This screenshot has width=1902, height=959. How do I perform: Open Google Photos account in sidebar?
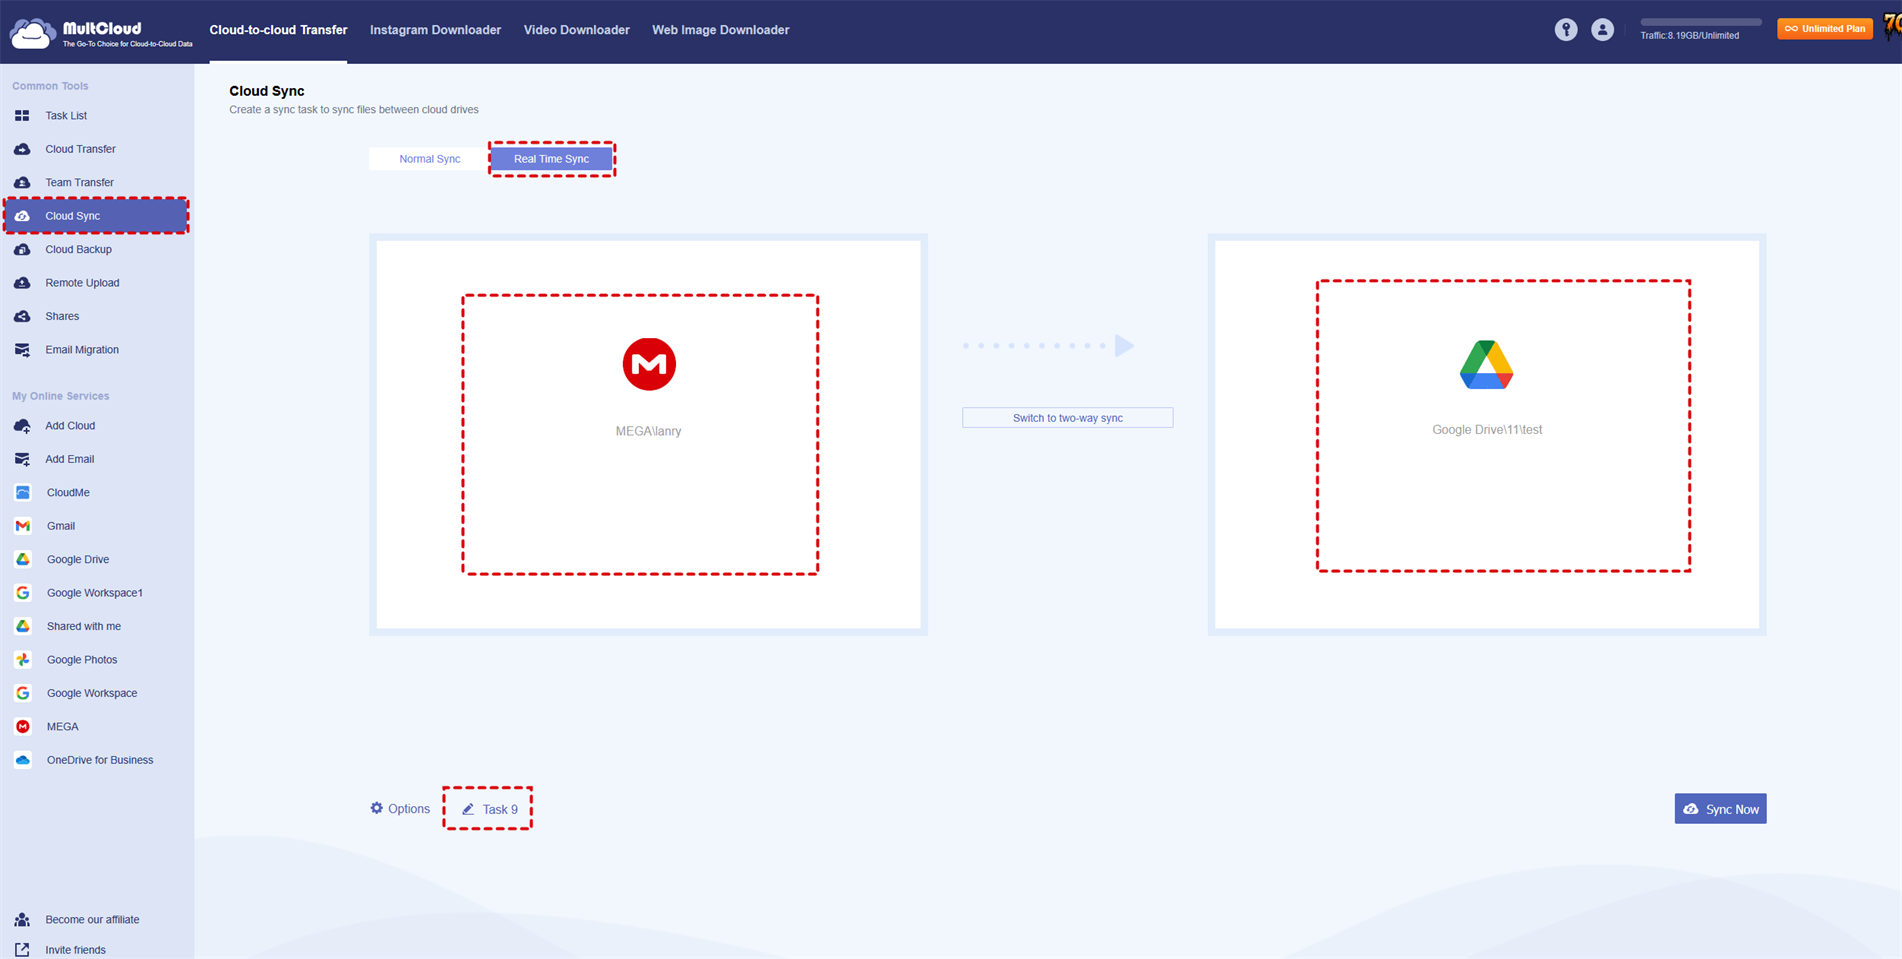click(x=82, y=660)
